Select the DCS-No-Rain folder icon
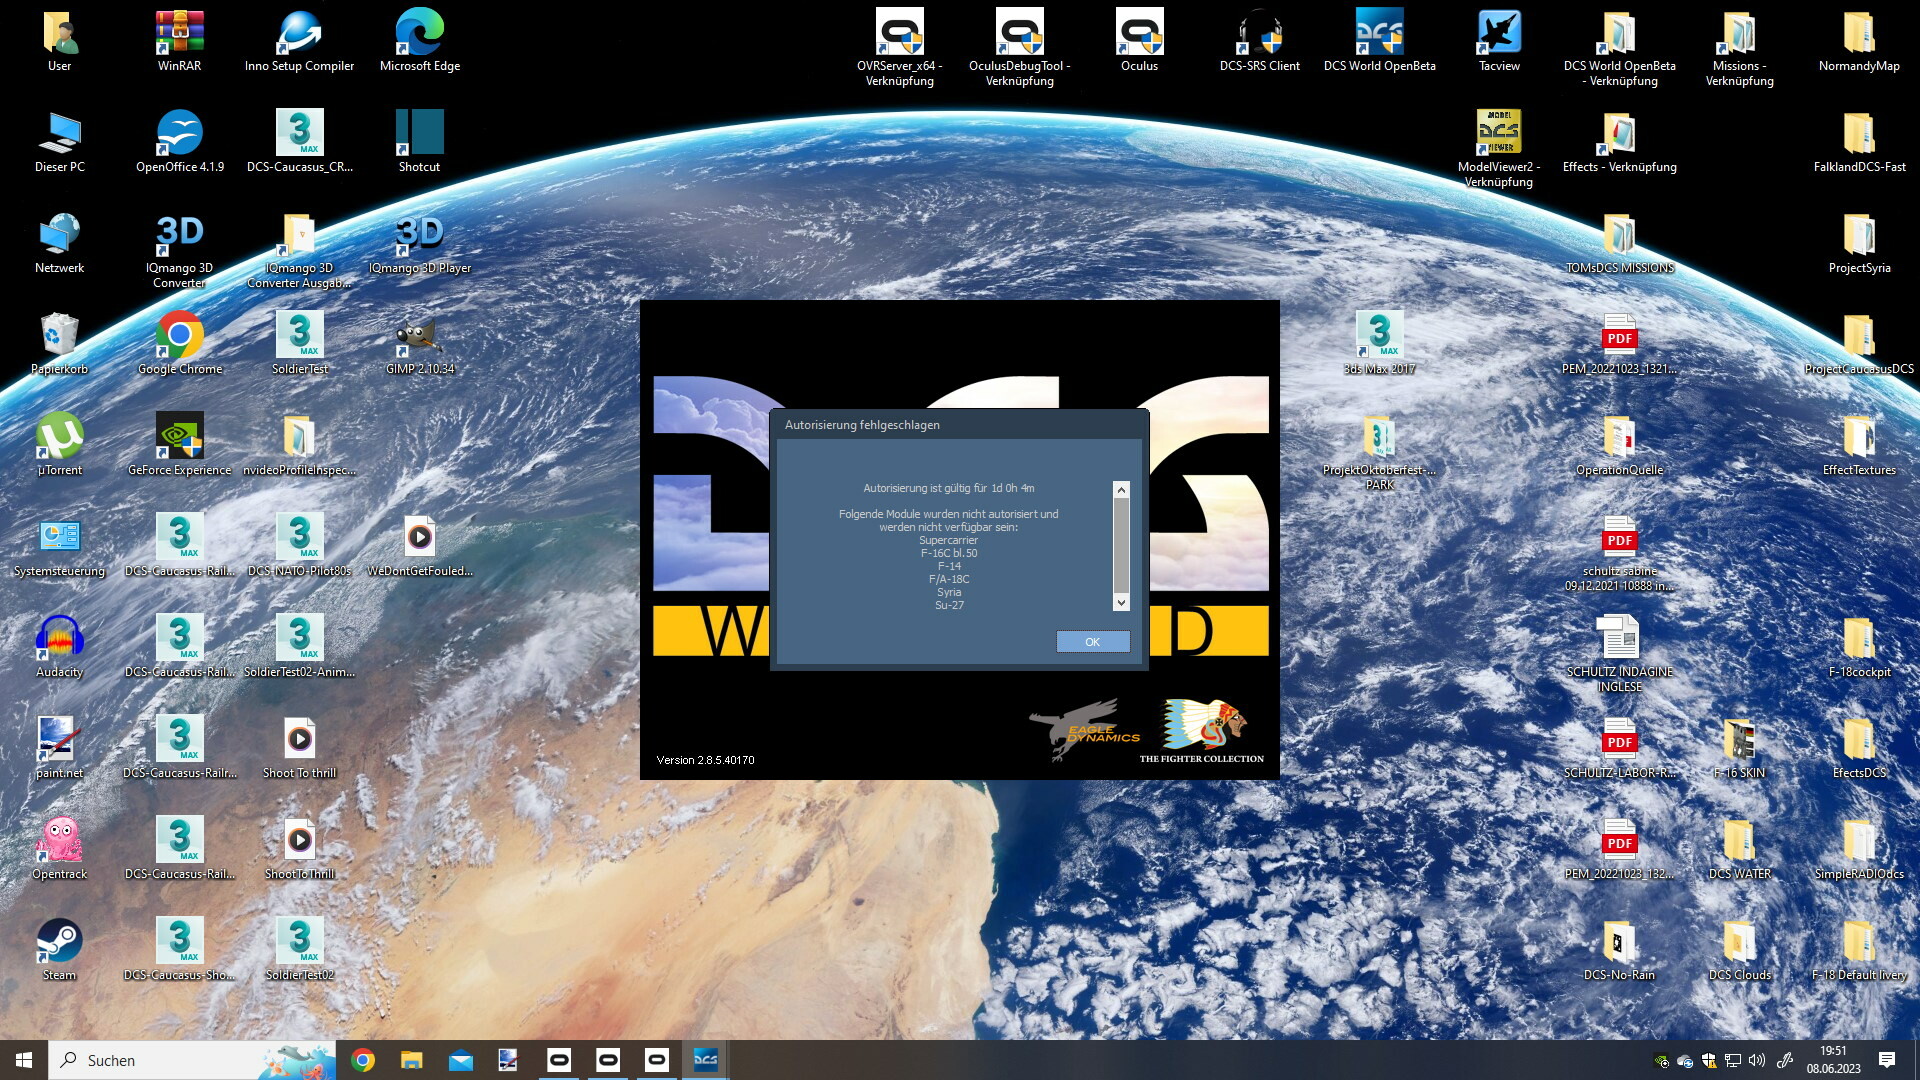 point(1620,950)
